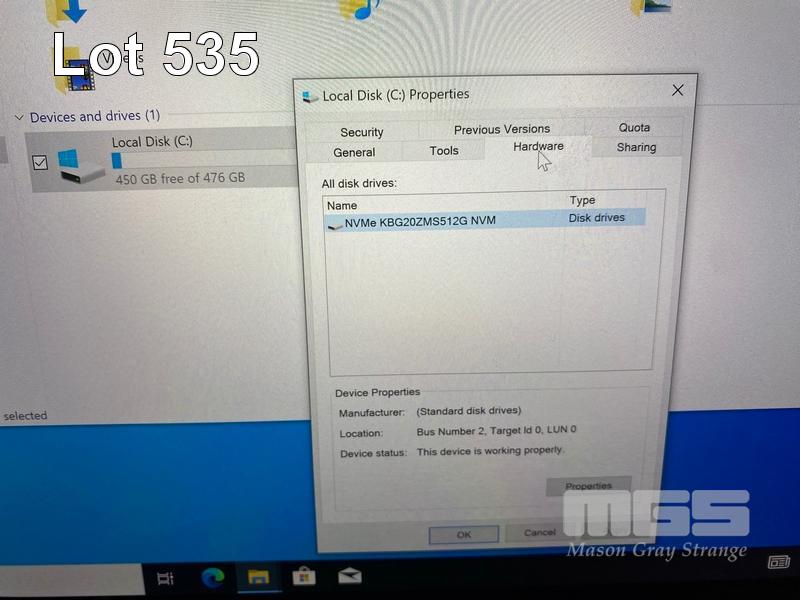This screenshot has height=600, width=800.
Task: Open the Mail app from the taskbar
Action: 349,576
